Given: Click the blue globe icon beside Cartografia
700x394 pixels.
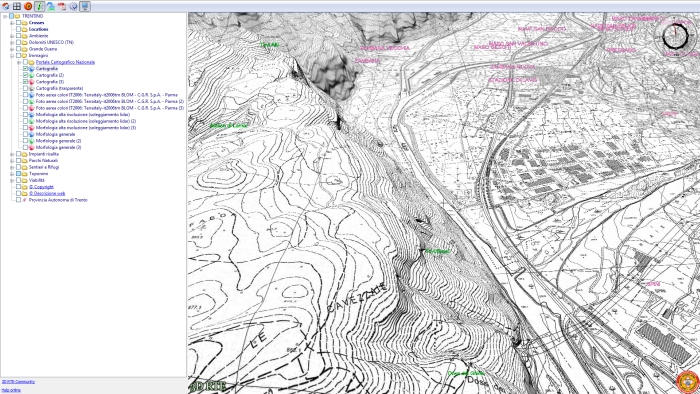Looking at the screenshot, I should (32, 69).
